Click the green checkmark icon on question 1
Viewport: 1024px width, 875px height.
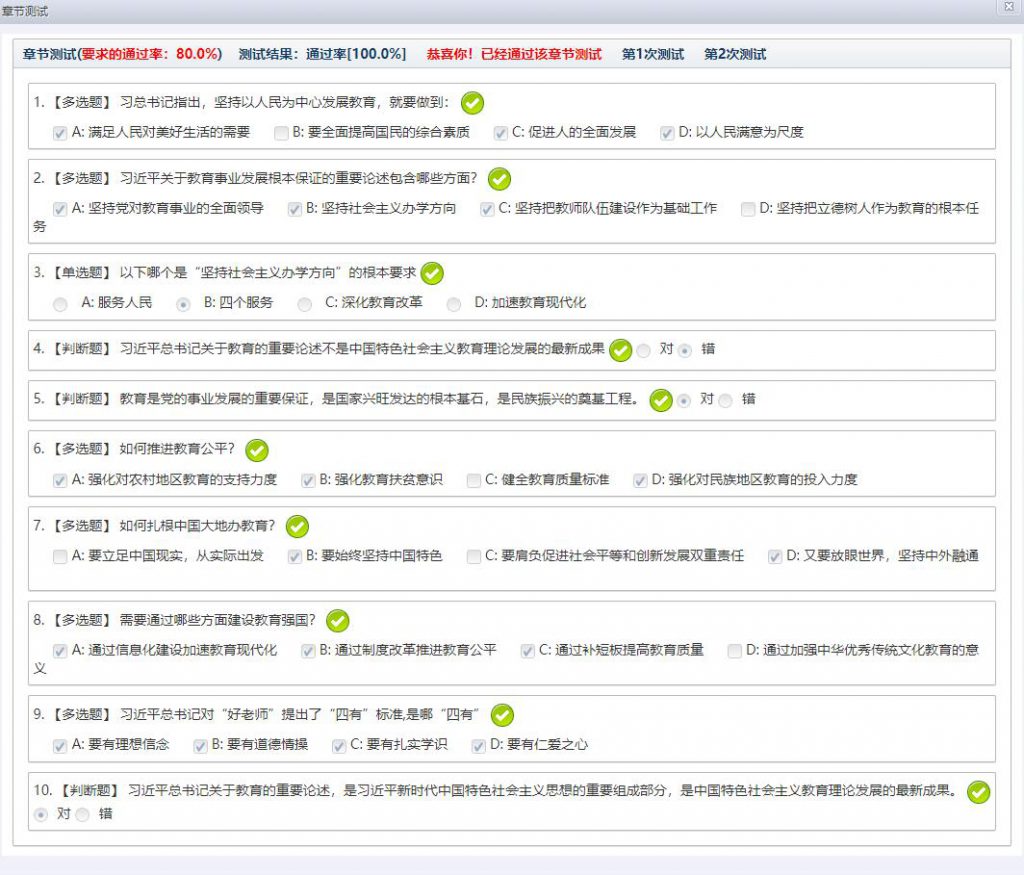click(x=472, y=103)
